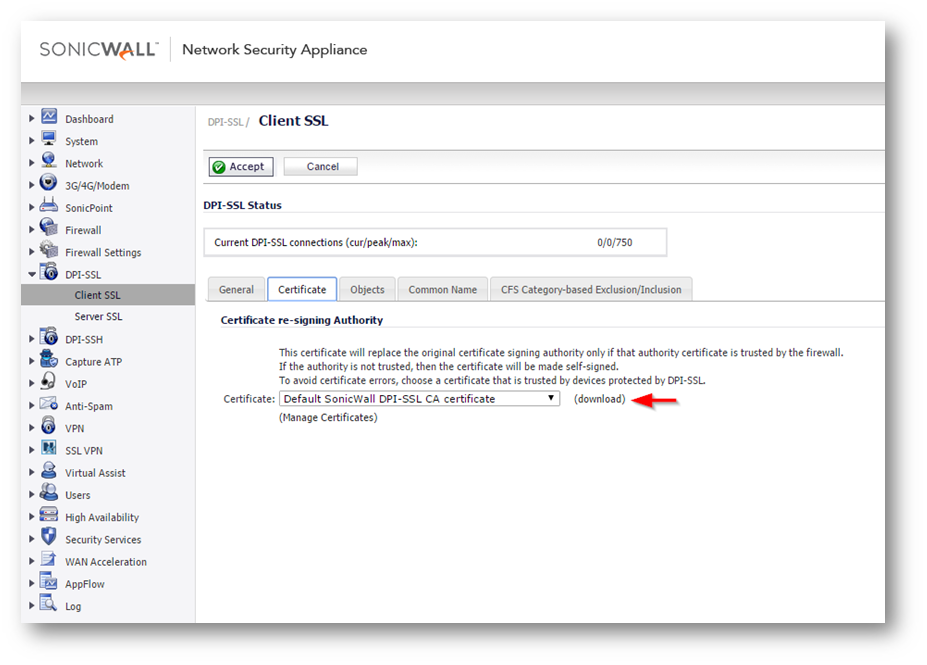
Task: Click the Capture ATP icon
Action: (x=49, y=360)
